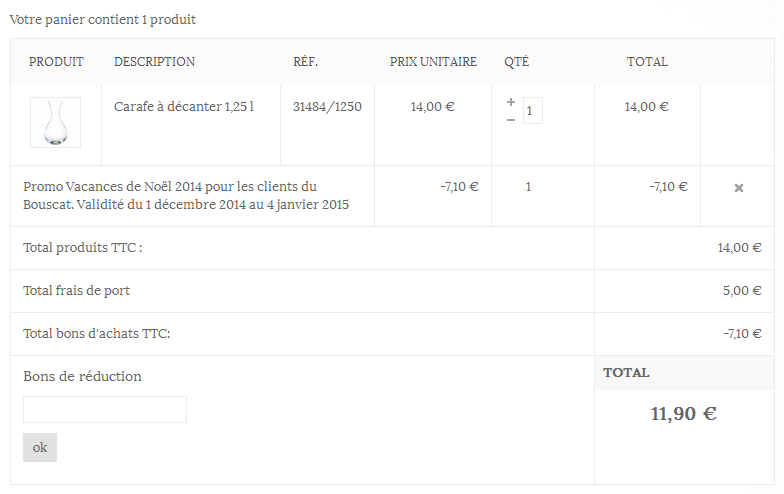Click the Total frais de port row
Image resolution: width=784 pixels, height=494 pixels.
pyautogui.click(x=392, y=291)
